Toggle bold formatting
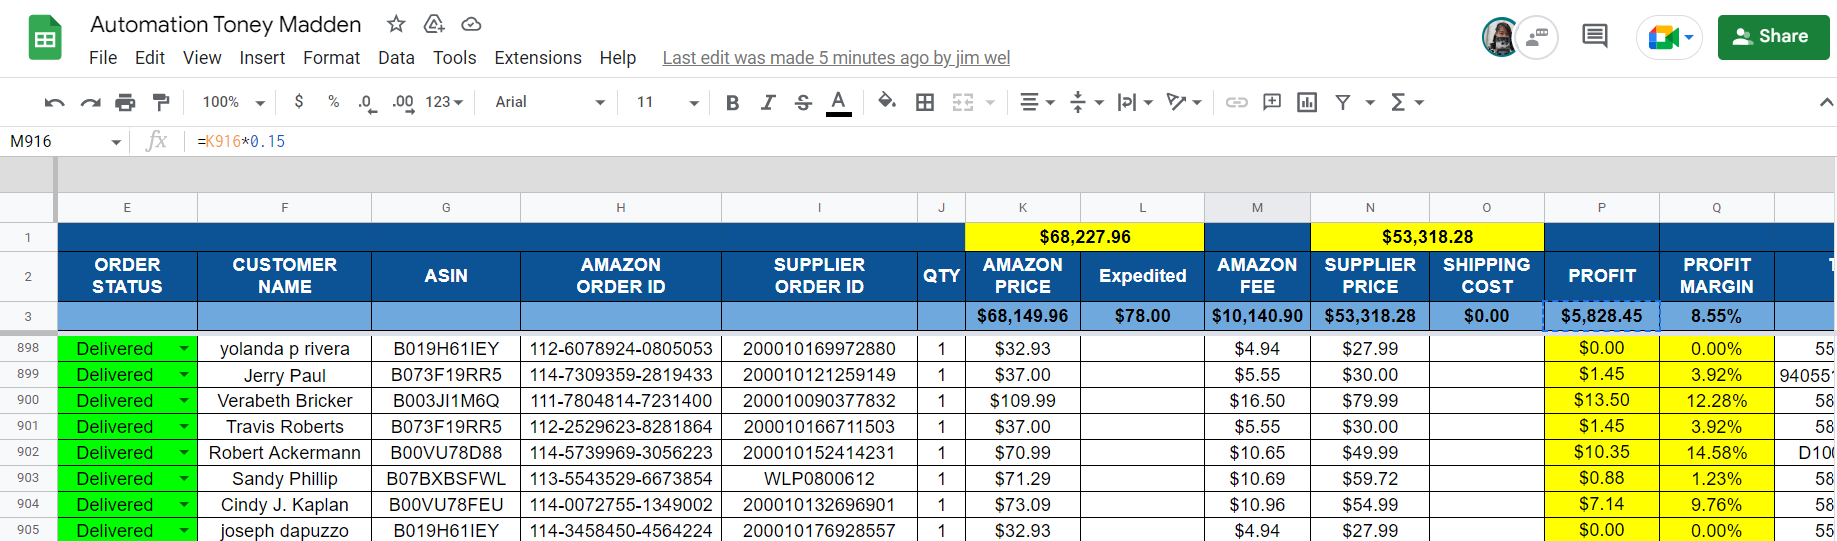This screenshot has height=541, width=1837. coord(732,102)
